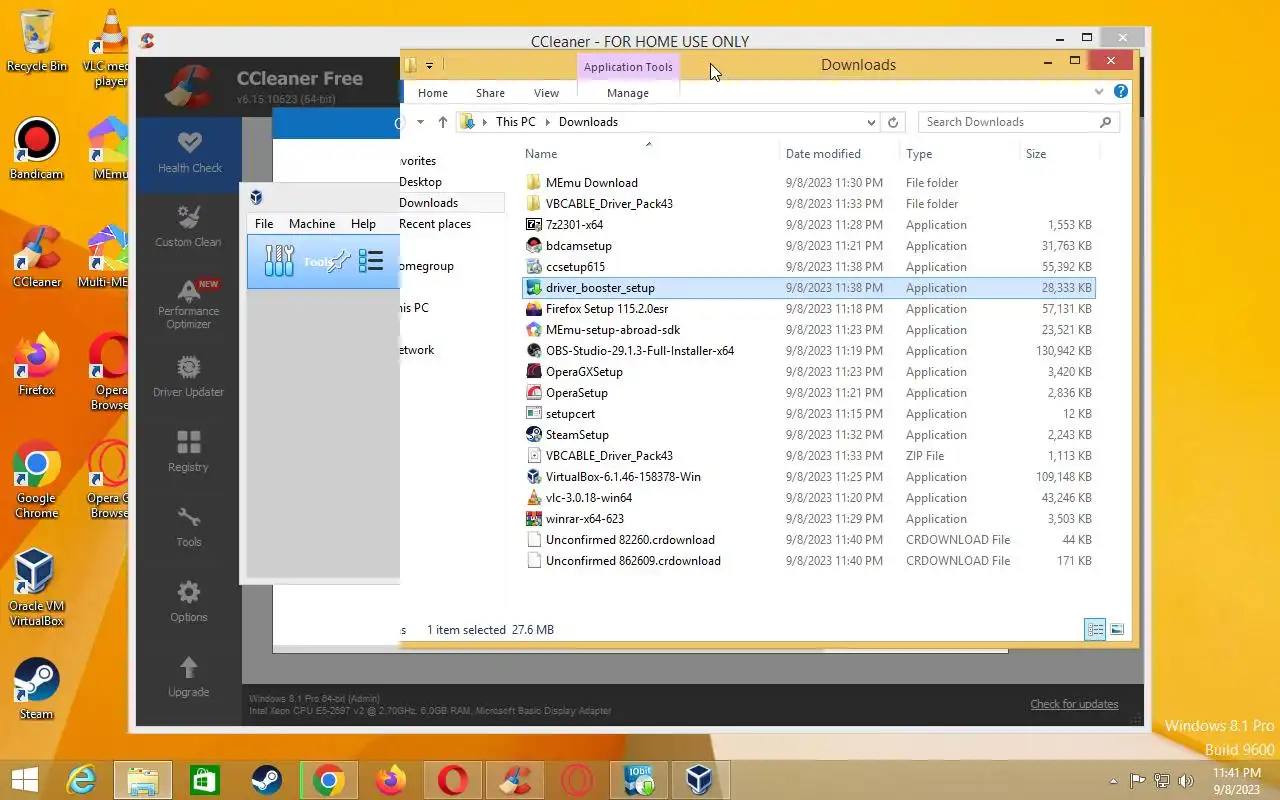Select Firefox Setup 115.2.0esr file
The width and height of the screenshot is (1280, 800).
[x=808, y=309]
